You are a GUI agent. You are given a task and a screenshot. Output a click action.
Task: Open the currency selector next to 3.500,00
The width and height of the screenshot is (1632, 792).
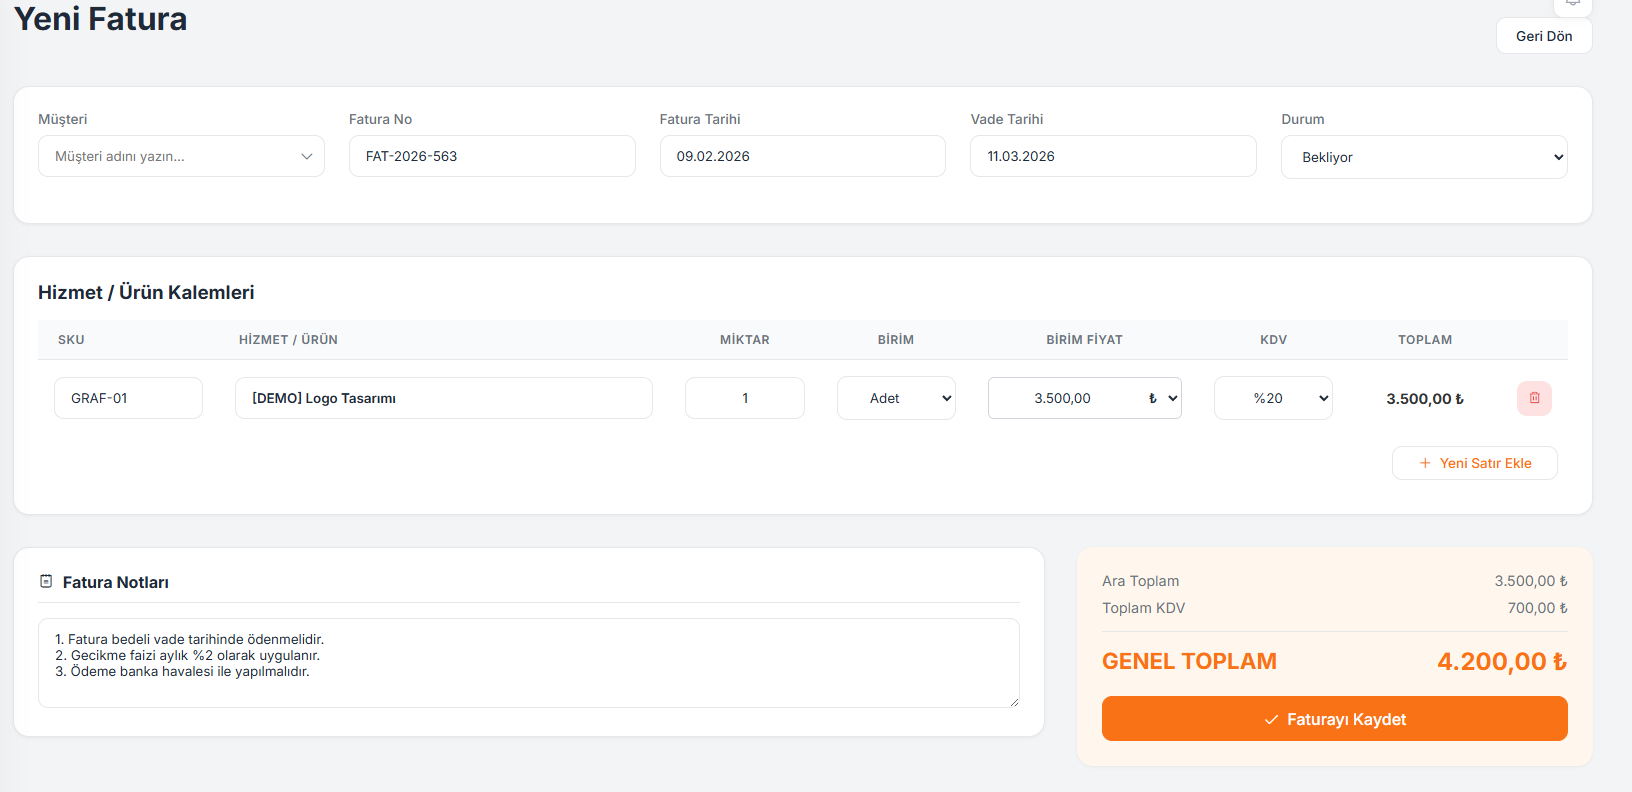tap(1163, 398)
